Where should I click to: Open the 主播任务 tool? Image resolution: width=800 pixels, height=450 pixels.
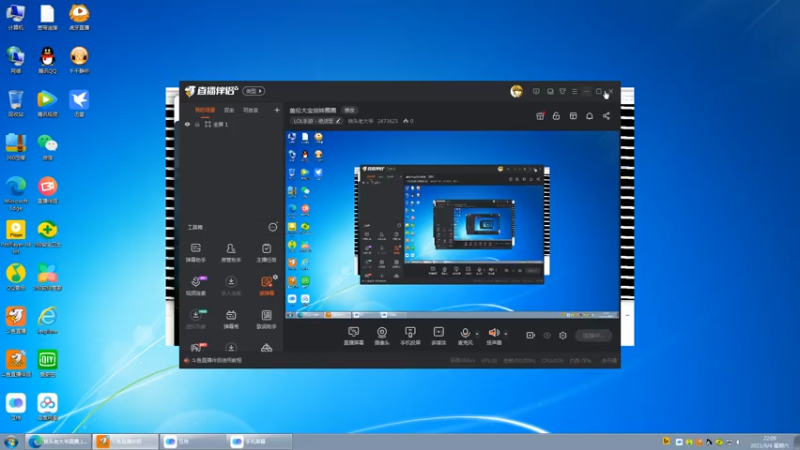tap(266, 253)
